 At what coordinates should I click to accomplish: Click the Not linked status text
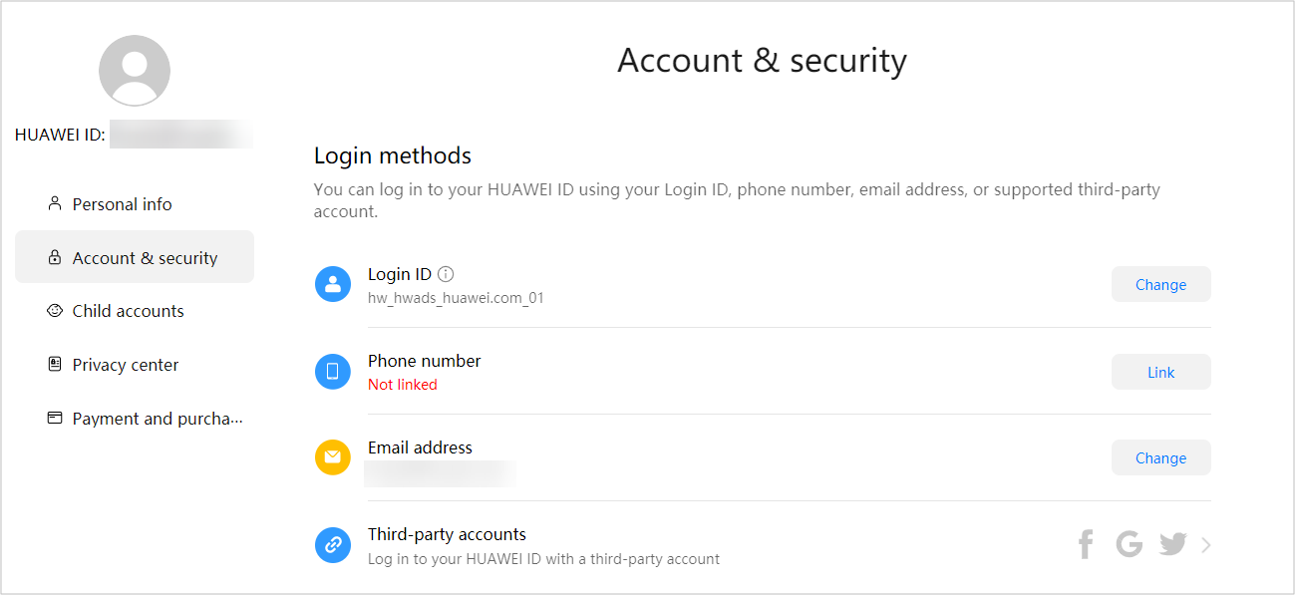click(x=402, y=384)
